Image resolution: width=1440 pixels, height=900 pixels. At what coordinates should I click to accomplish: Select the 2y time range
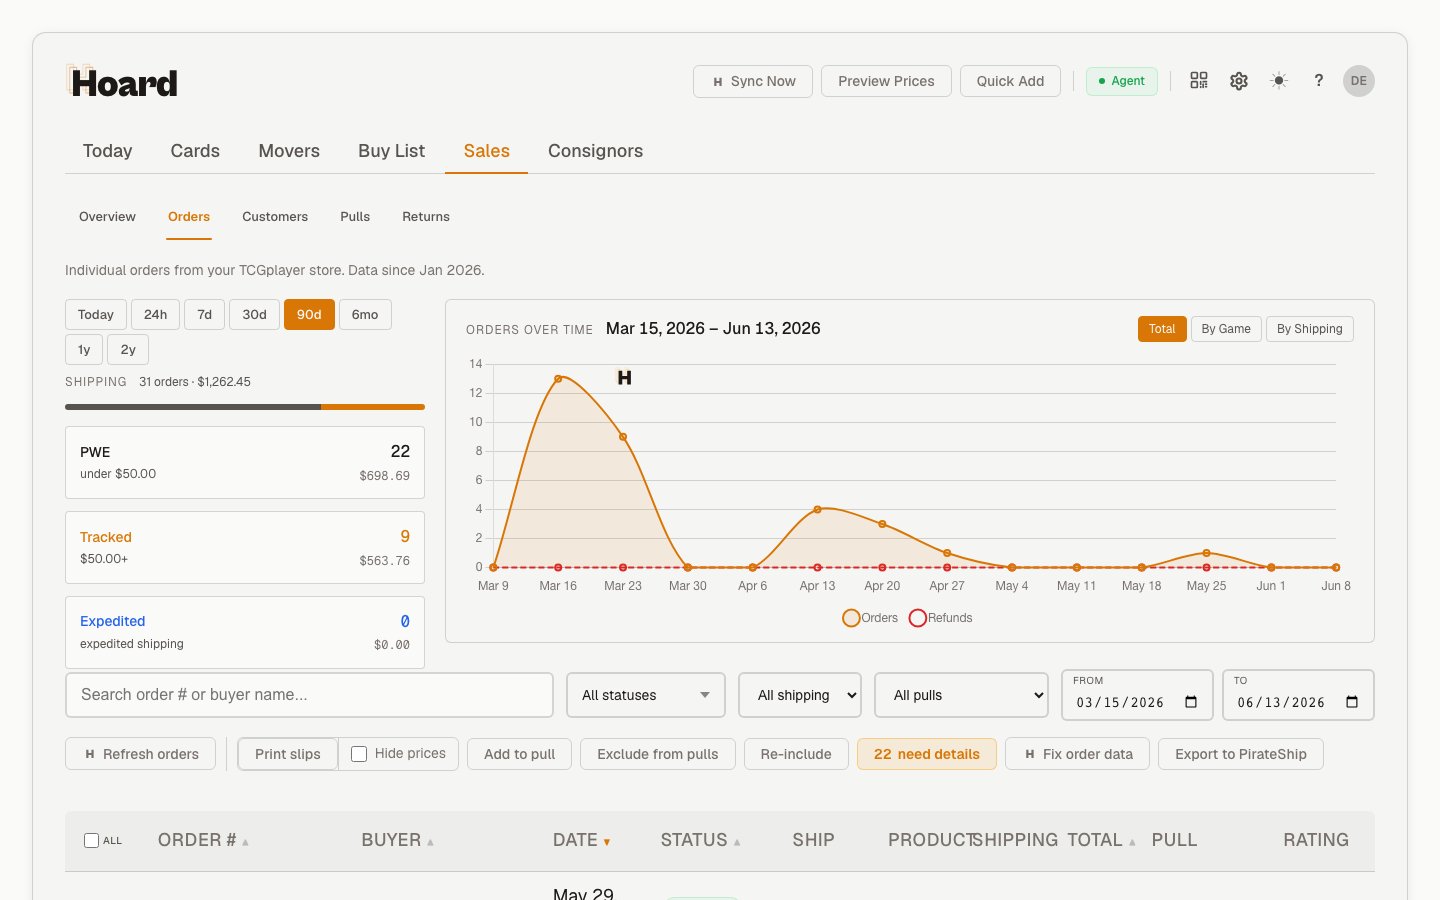tap(128, 349)
